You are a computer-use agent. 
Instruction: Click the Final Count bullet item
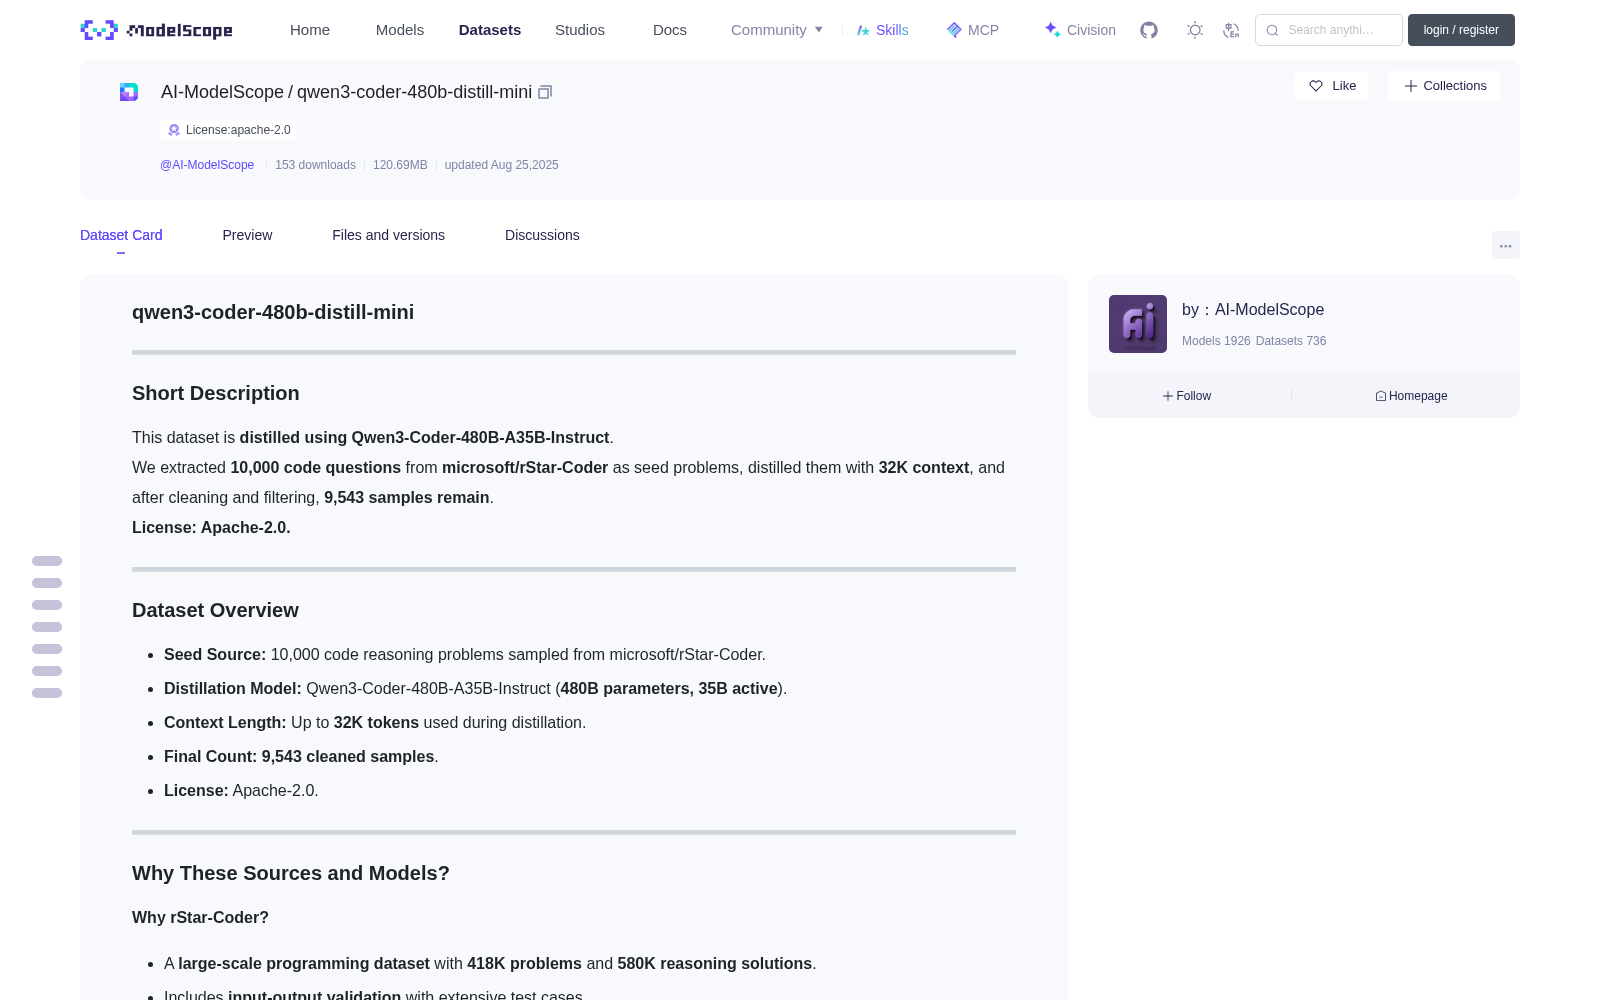click(301, 757)
